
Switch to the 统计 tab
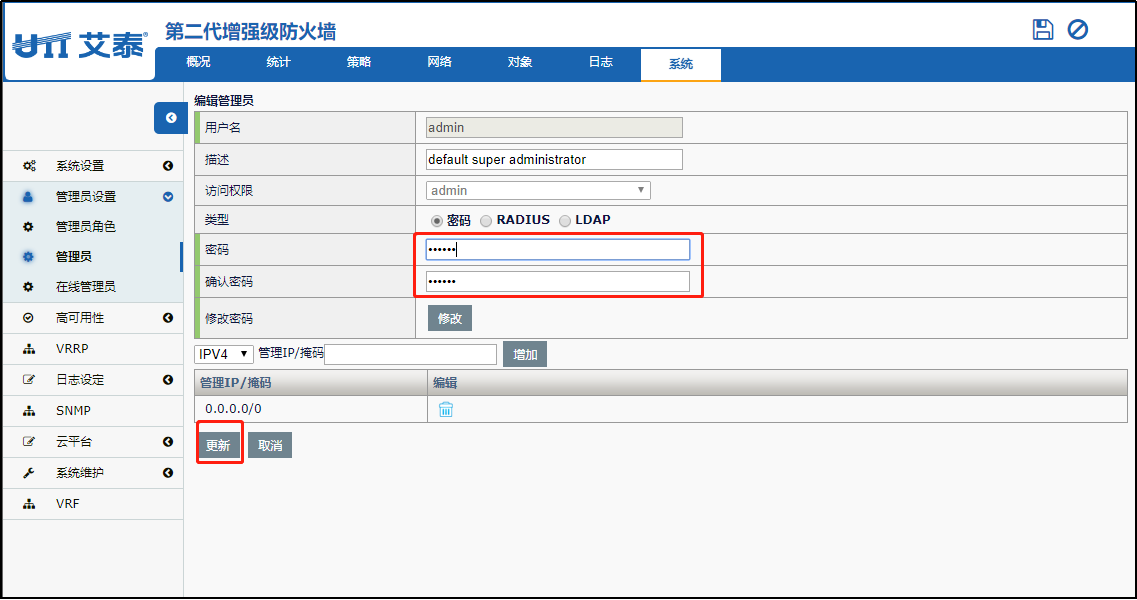[278, 62]
